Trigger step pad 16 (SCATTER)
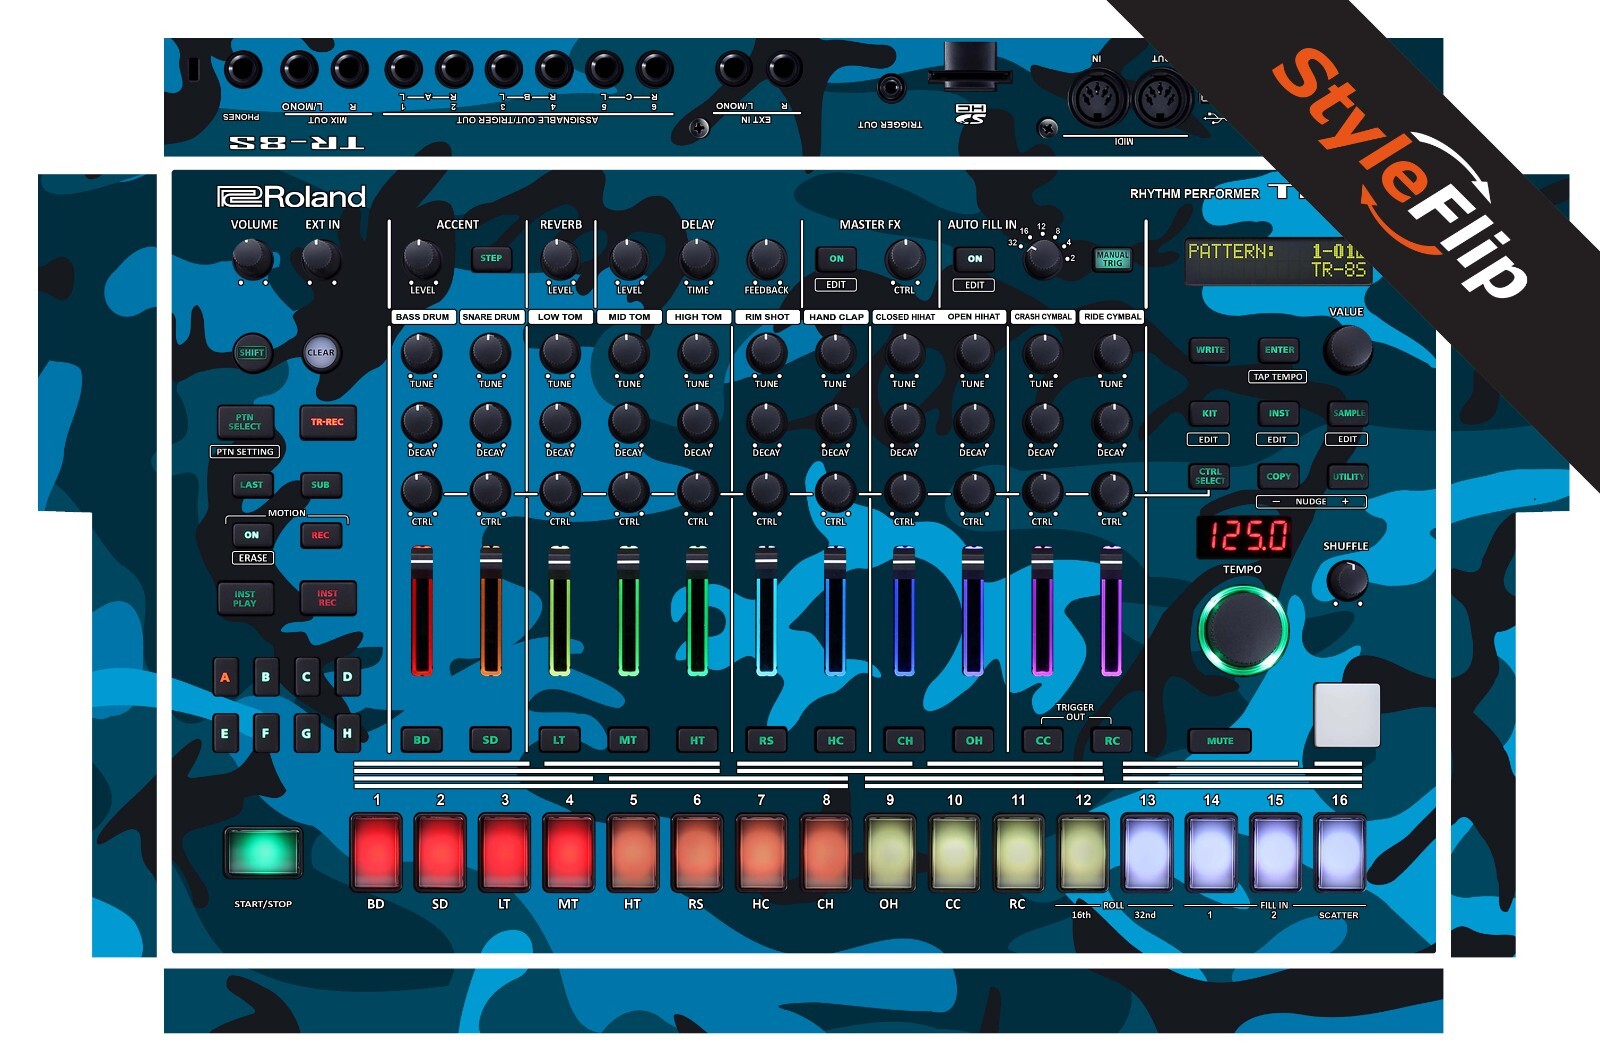 point(1339,852)
